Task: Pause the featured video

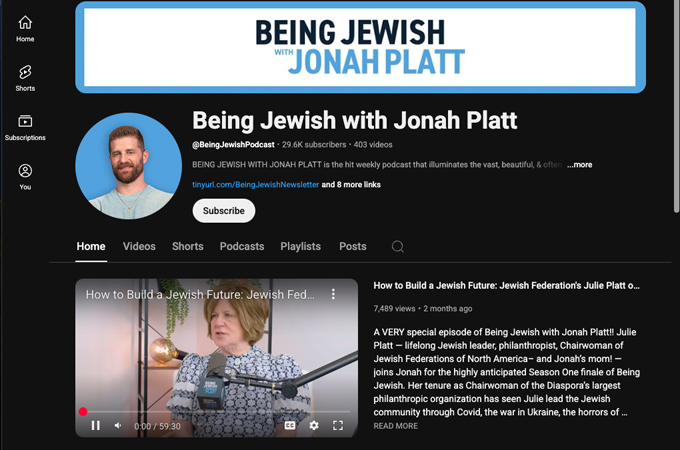Action: (96, 426)
